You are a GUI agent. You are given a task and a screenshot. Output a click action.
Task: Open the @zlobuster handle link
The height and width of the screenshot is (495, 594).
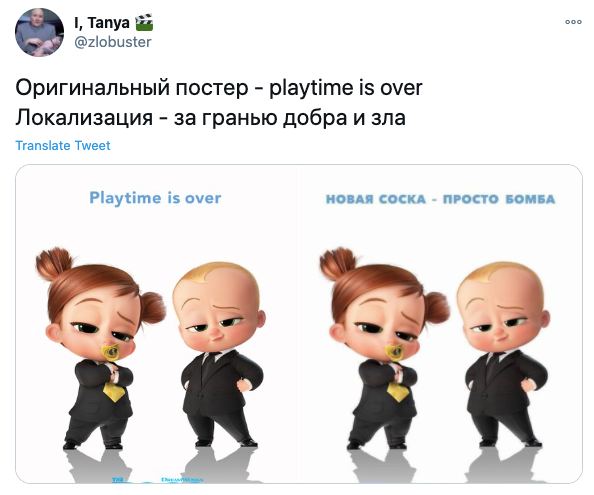pyautogui.click(x=113, y=42)
